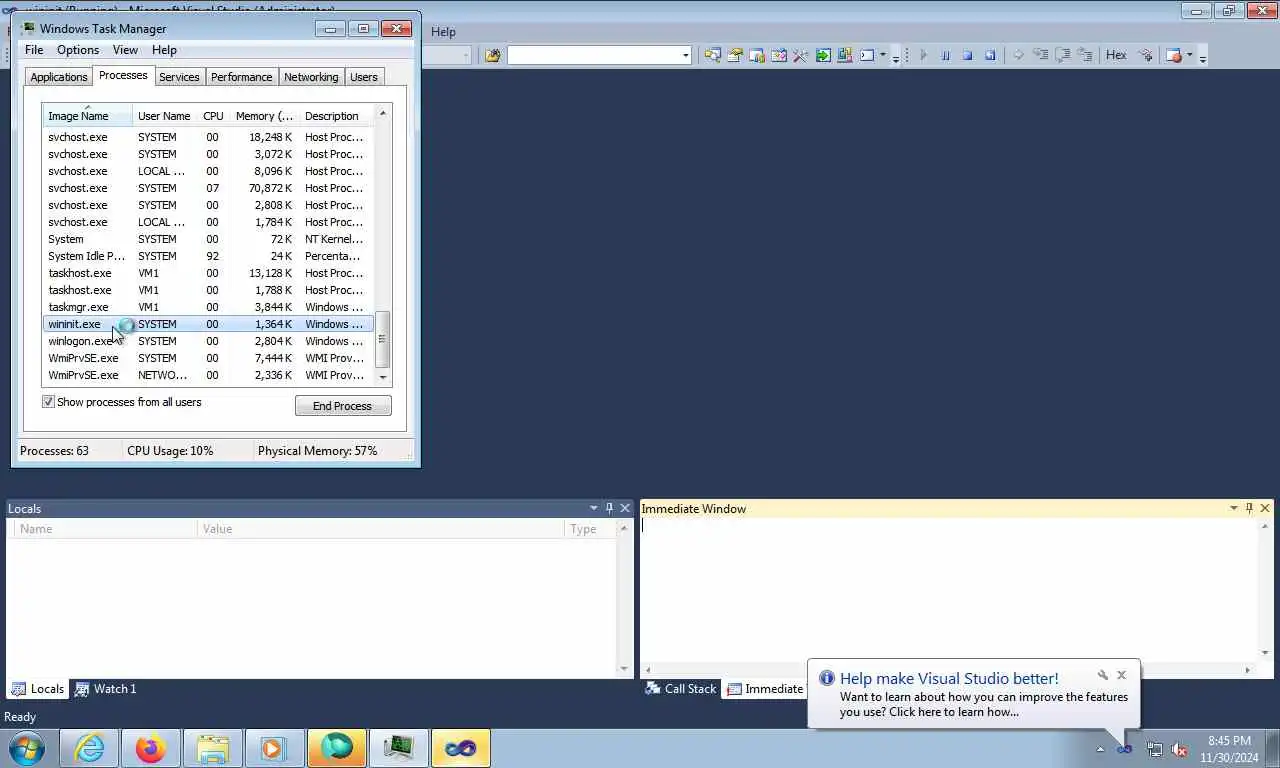Select the winlogon.exe process row
This screenshot has width=1280, height=768.
coord(208,341)
